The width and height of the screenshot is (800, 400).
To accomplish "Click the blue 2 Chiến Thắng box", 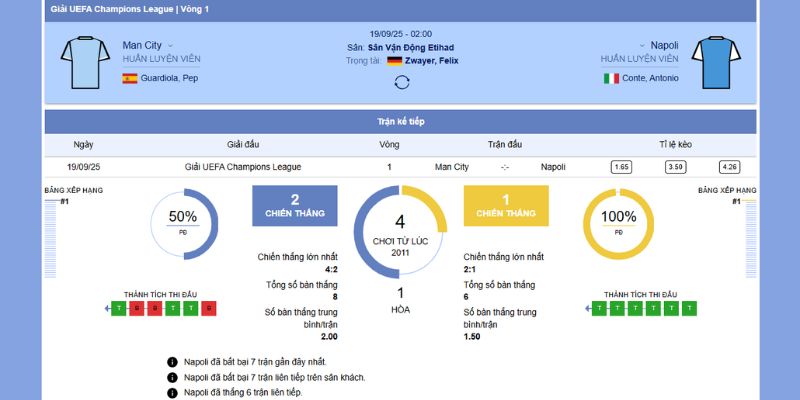I will point(295,205).
